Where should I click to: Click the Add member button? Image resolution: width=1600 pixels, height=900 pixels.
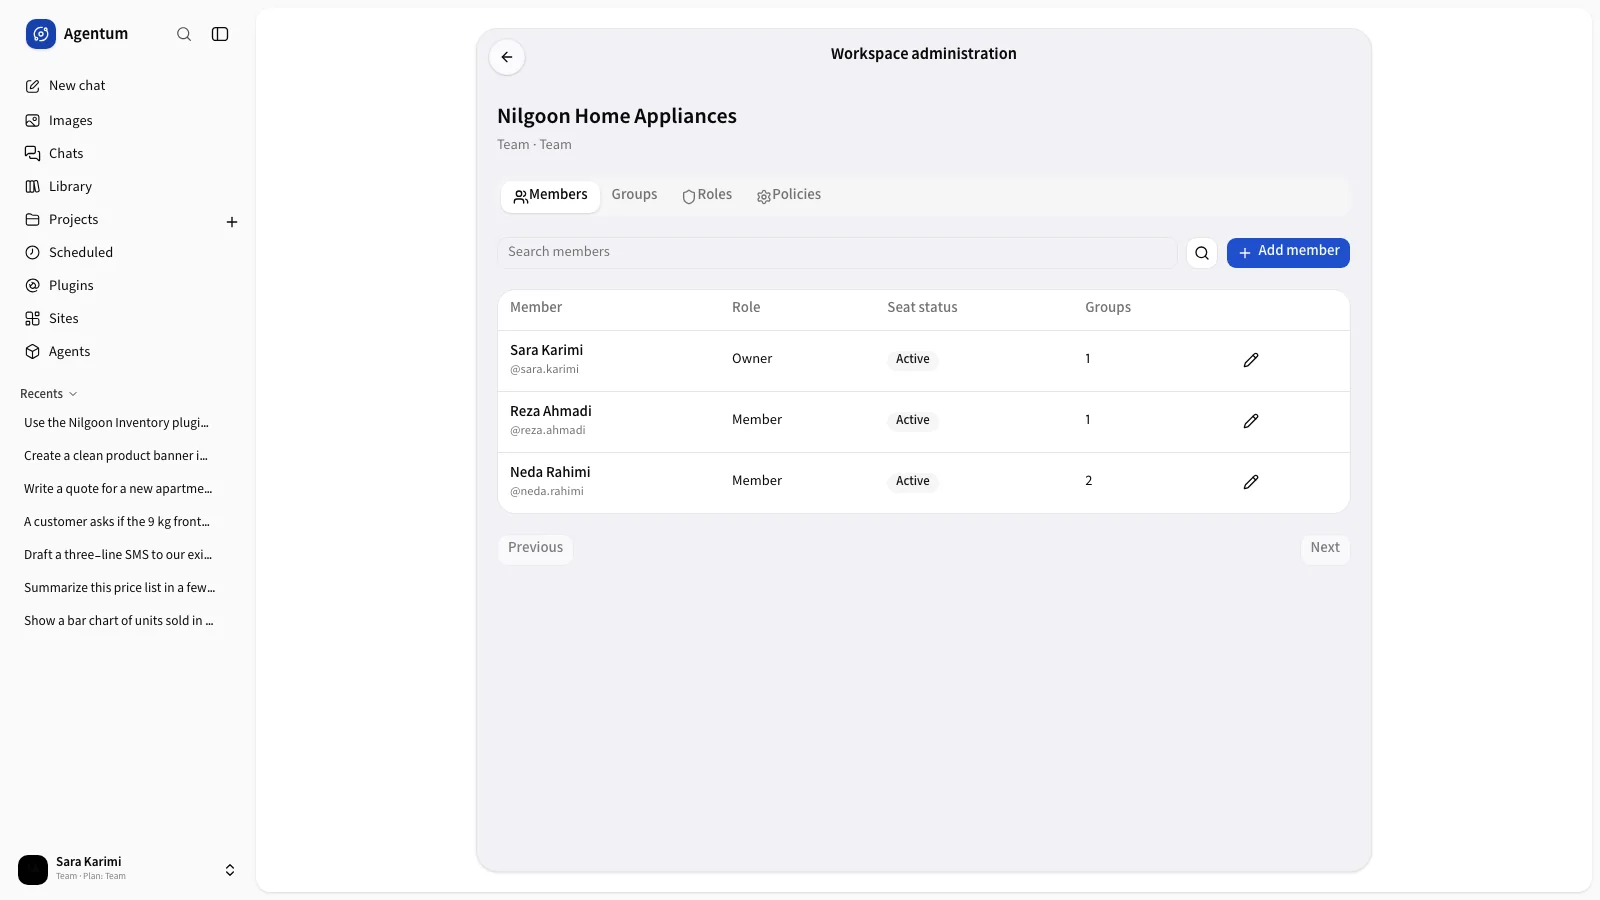(1288, 252)
